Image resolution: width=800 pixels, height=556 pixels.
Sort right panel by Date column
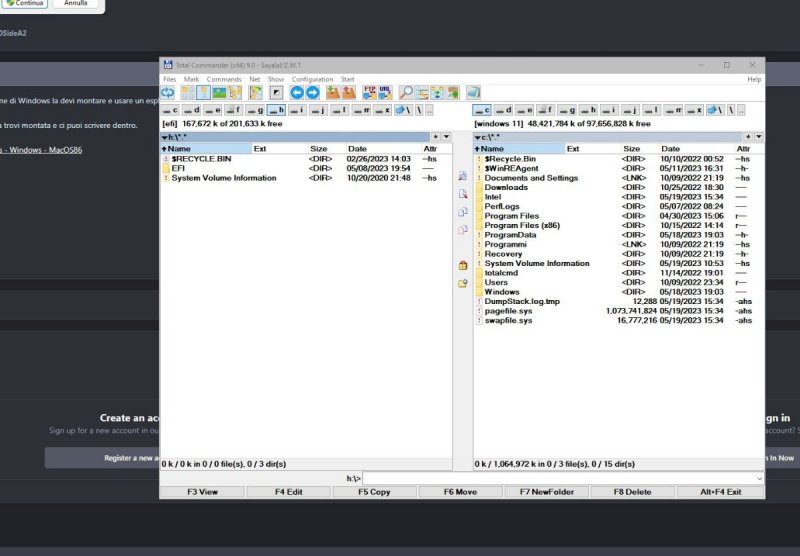click(696, 148)
